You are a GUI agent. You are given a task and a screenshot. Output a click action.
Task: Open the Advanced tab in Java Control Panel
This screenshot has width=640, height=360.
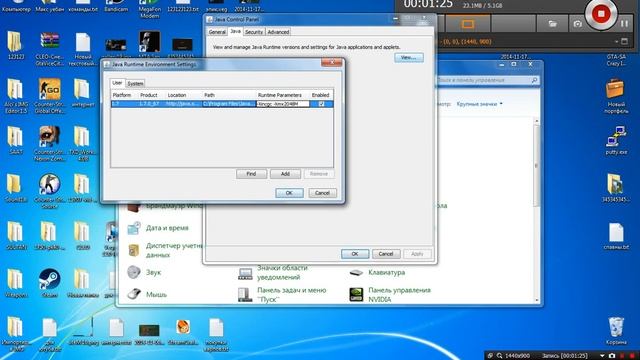click(278, 32)
